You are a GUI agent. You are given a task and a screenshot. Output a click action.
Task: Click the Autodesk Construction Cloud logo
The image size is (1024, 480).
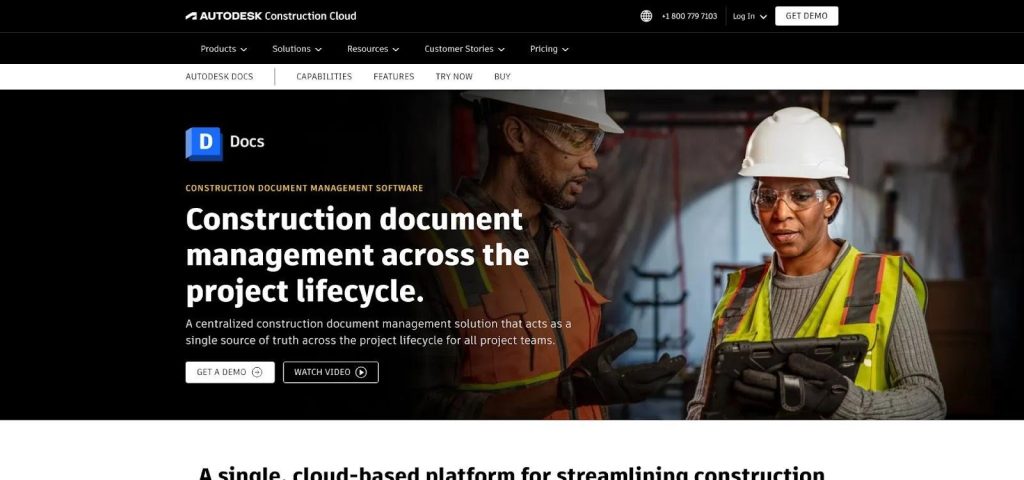270,16
